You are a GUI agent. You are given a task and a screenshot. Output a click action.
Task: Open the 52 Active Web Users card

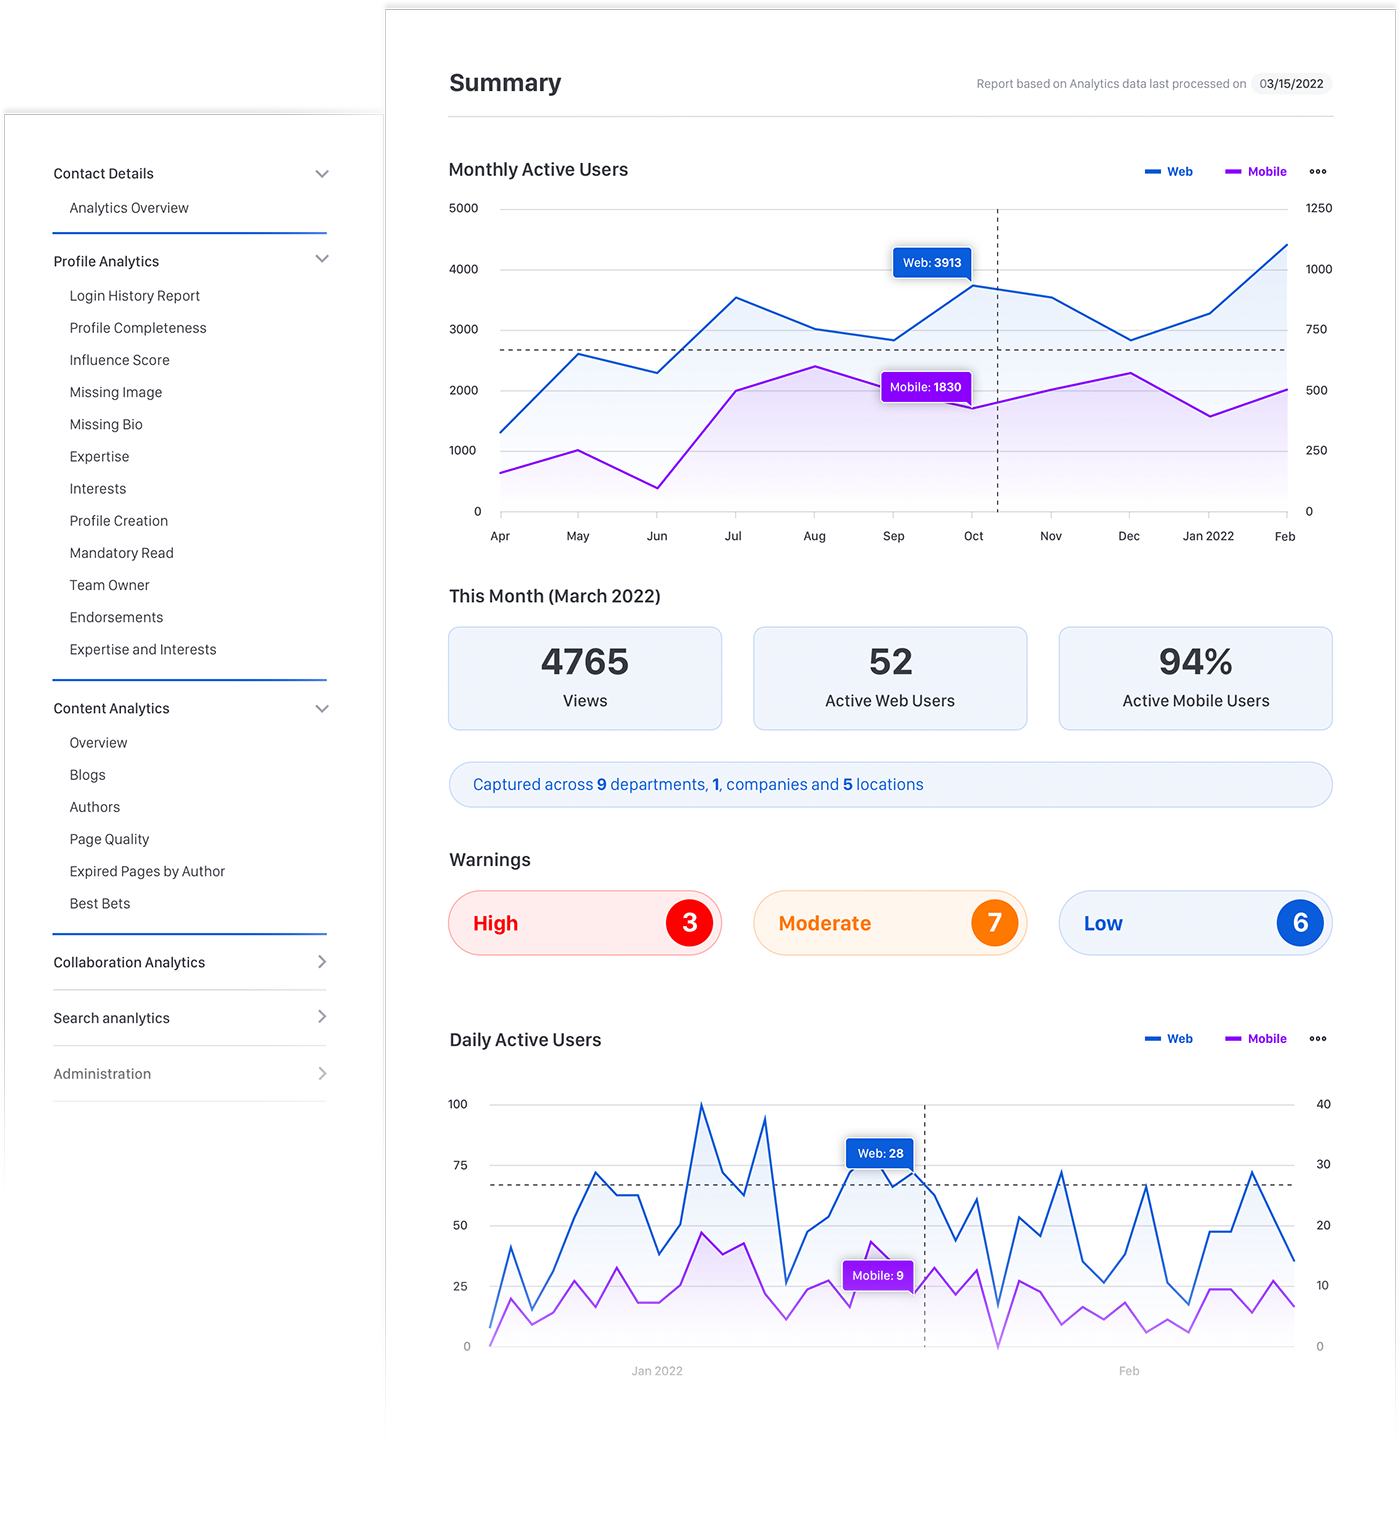point(890,678)
